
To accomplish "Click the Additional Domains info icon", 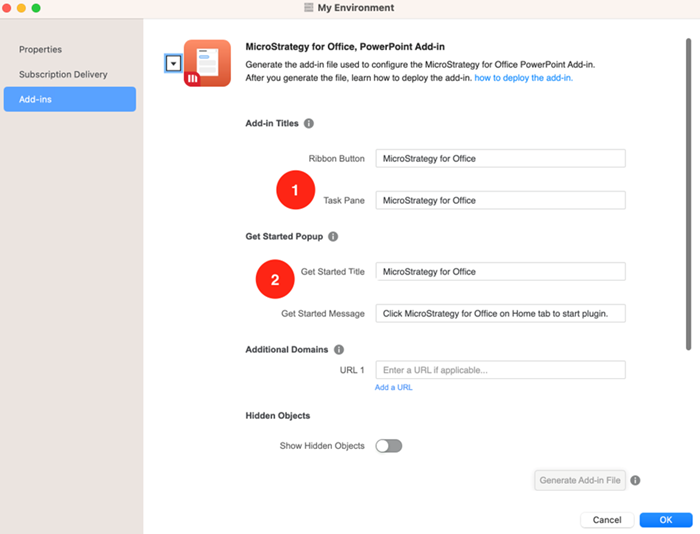I will (x=339, y=350).
